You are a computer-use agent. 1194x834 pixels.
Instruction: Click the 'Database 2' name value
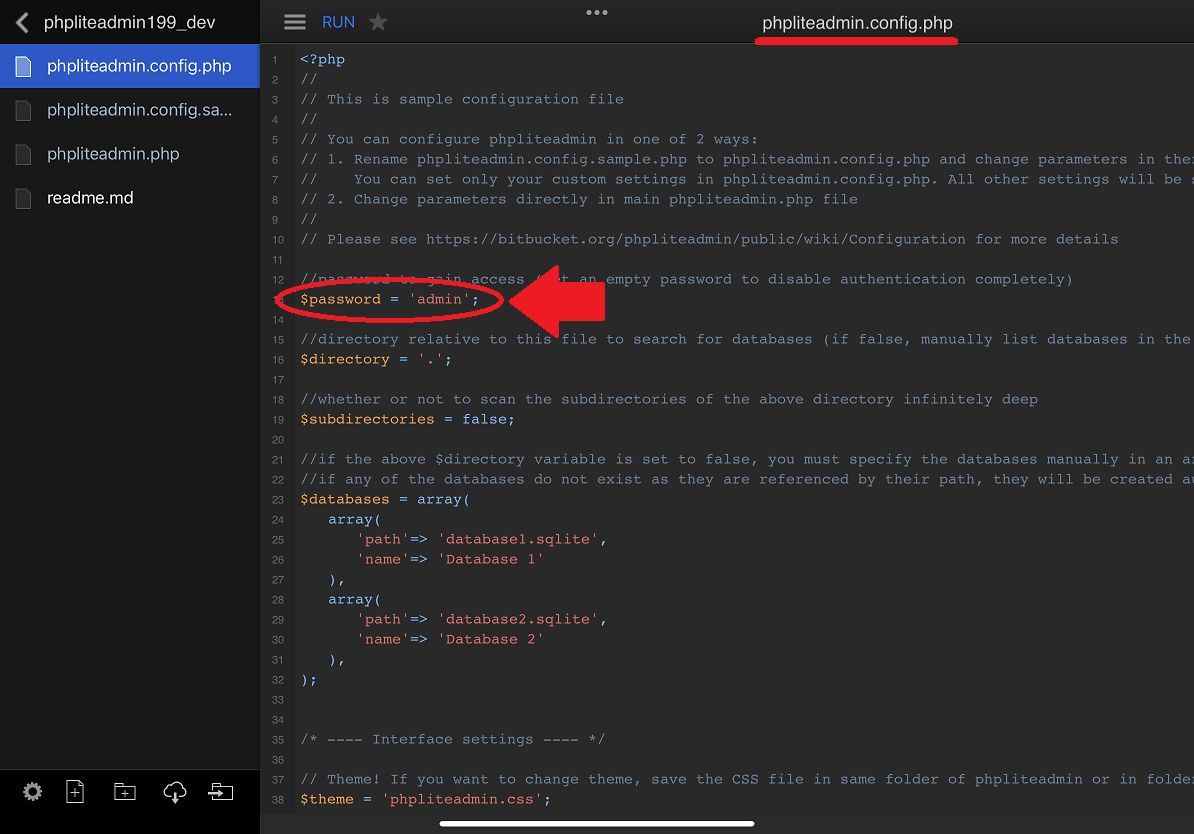490,639
